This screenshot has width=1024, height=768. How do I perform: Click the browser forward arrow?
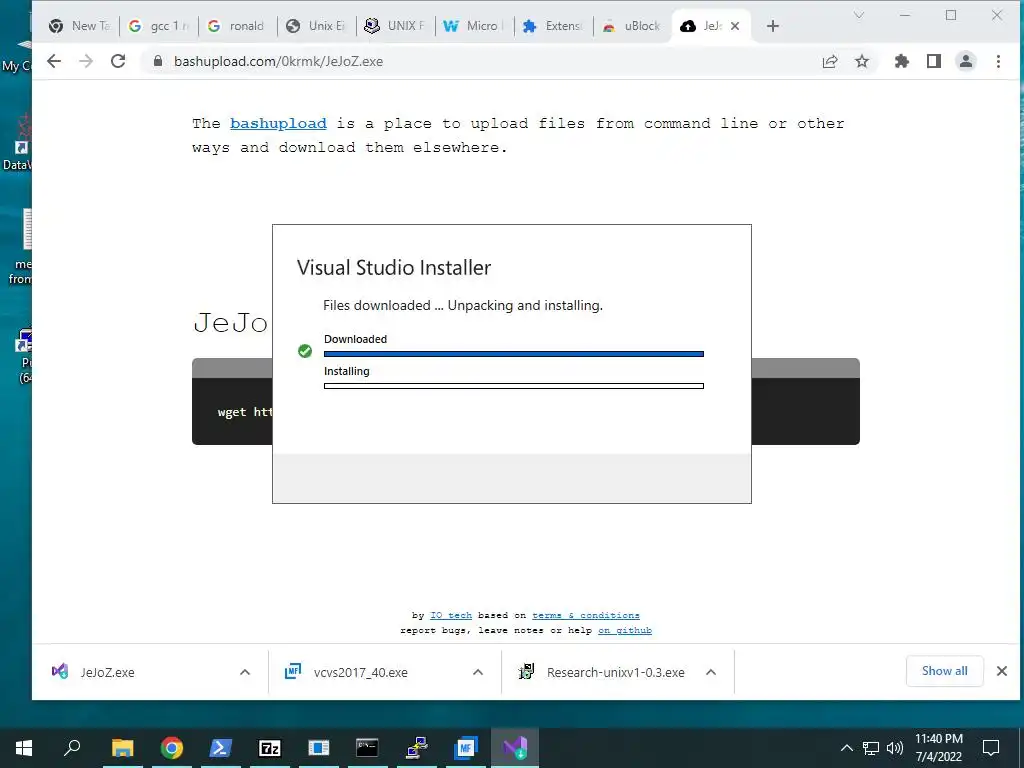[86, 61]
